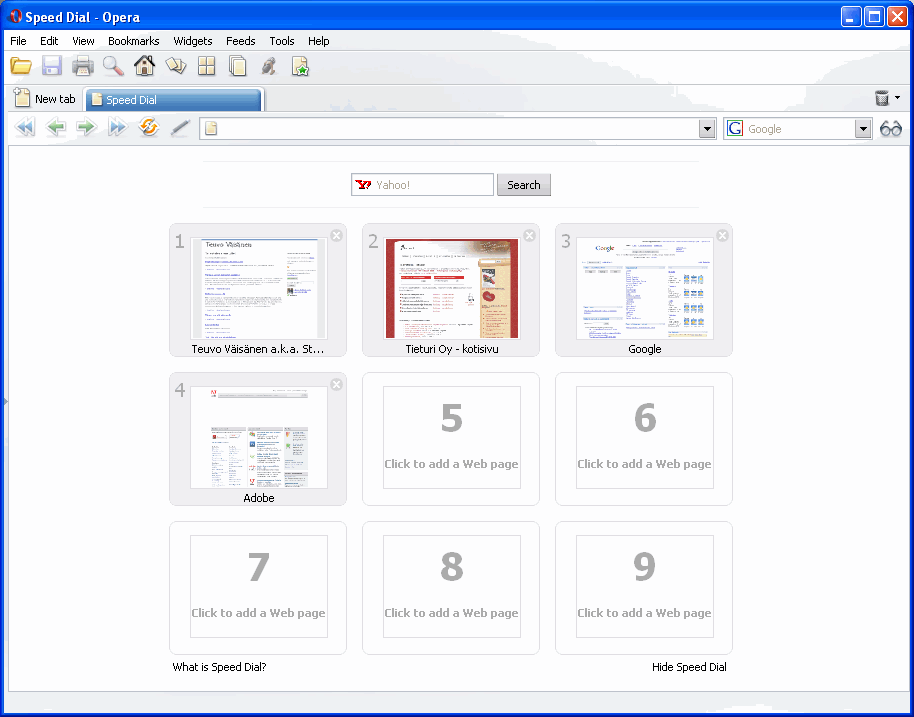This screenshot has height=717, width=914.
Task: Click the glasses view icon
Action: pos(890,129)
